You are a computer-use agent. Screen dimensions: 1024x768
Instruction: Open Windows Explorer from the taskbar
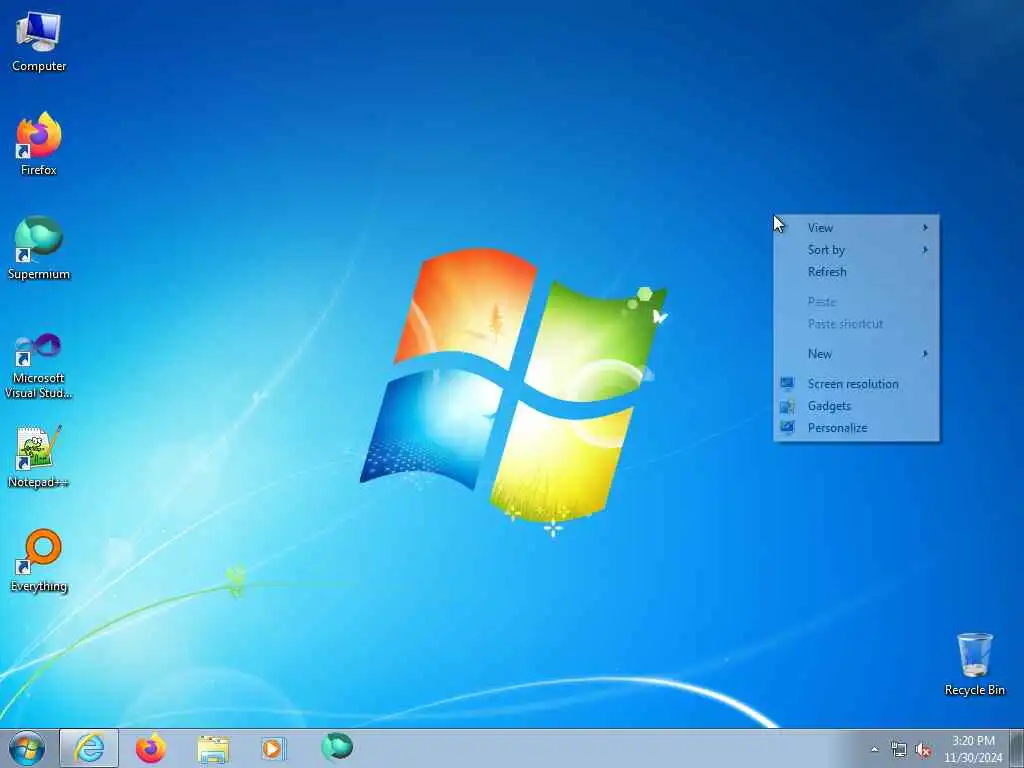(213, 749)
